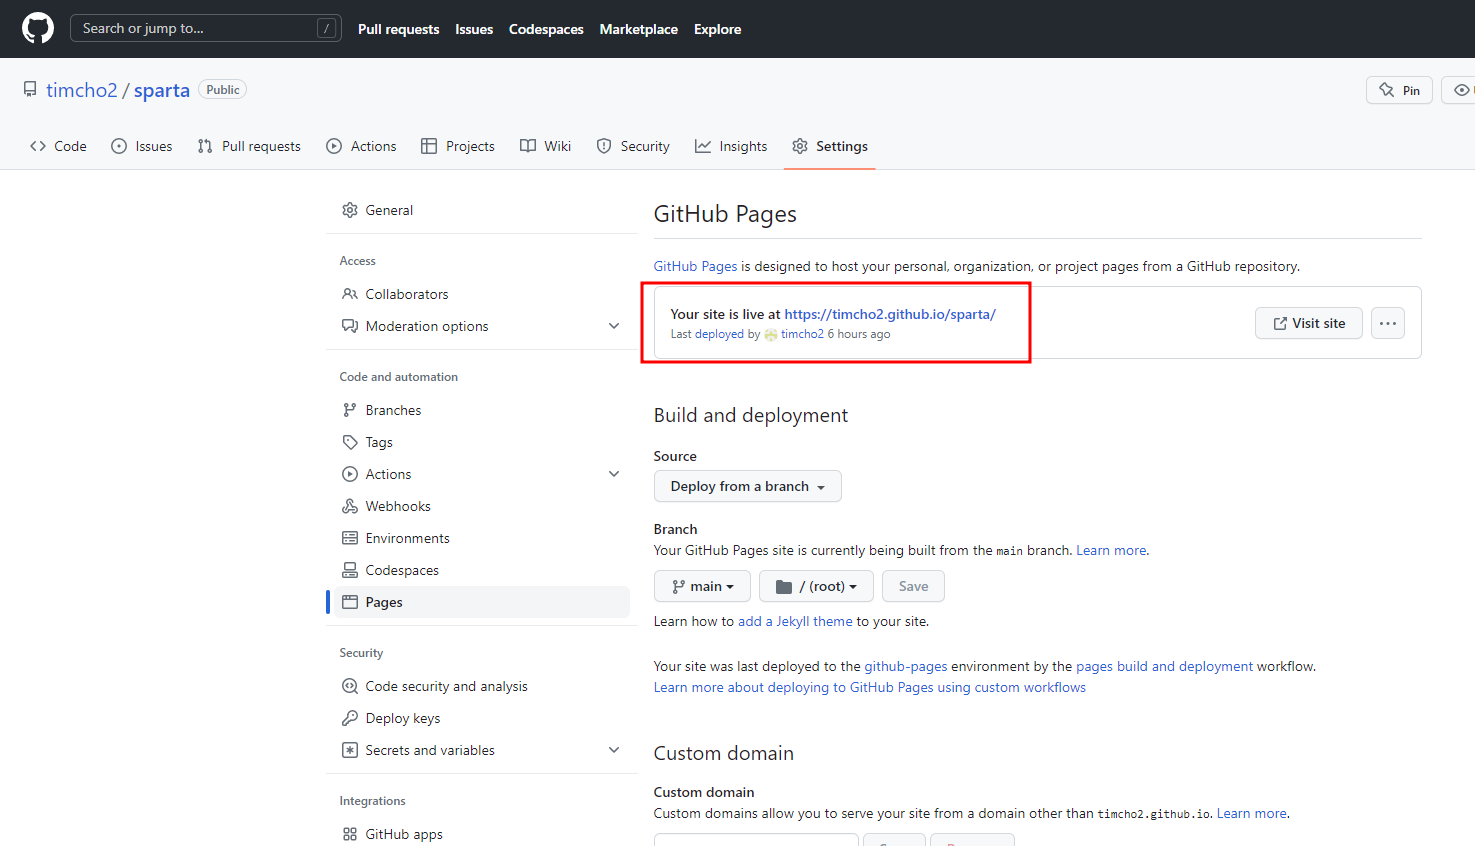Open Issues in top navigation bar
Screen dimensions: 1475x846
pos(474,29)
